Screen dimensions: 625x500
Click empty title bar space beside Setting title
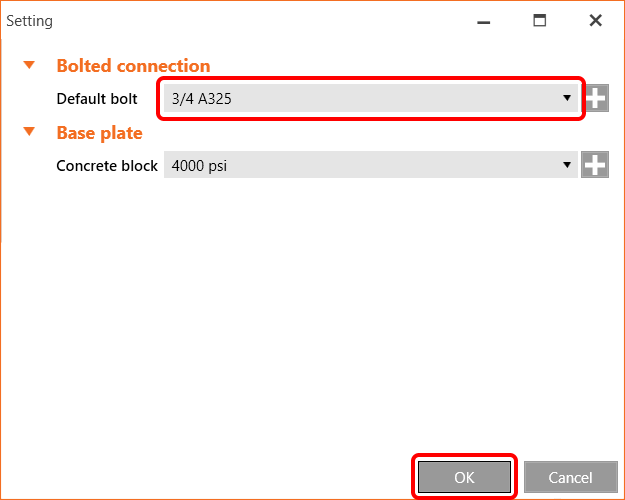click(250, 20)
